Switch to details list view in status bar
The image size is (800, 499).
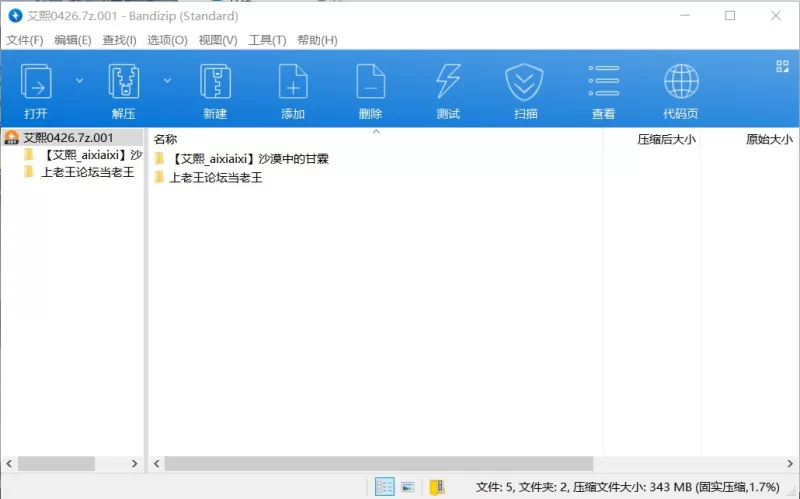tap(385, 487)
